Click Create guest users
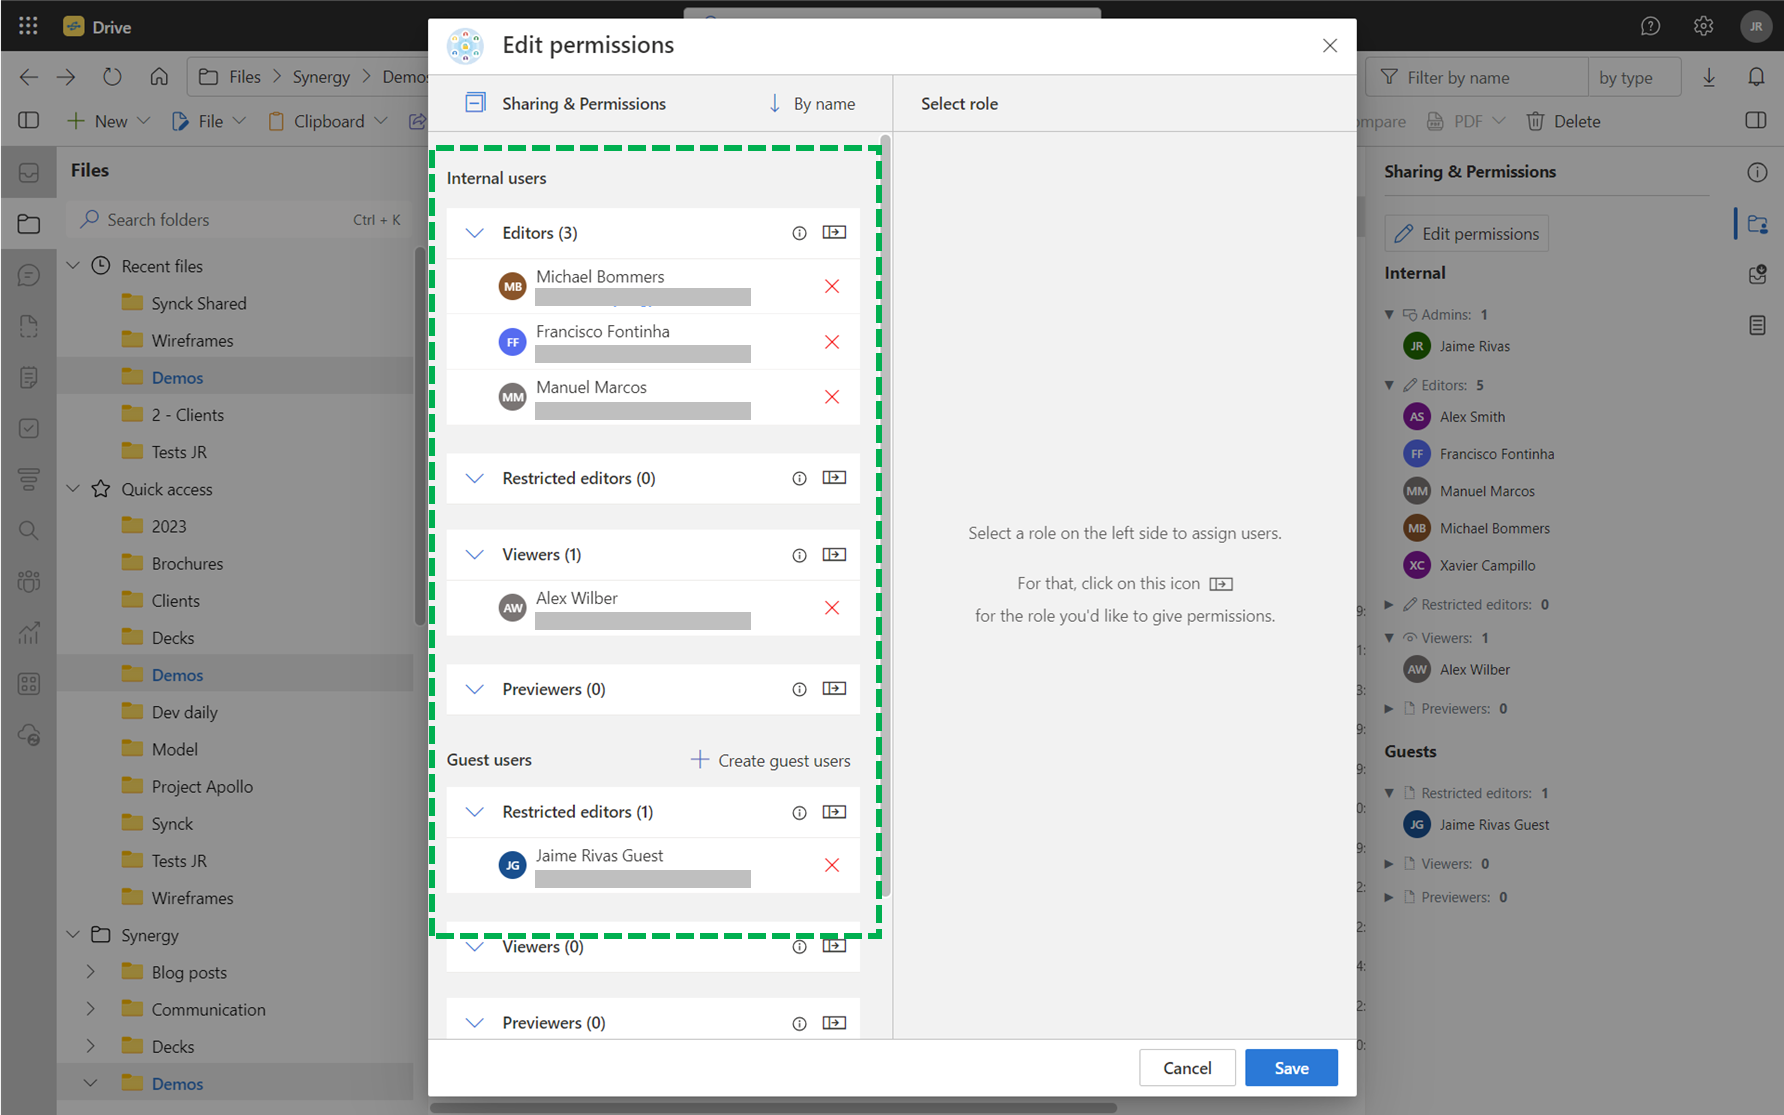This screenshot has height=1115, width=1784. point(771,760)
